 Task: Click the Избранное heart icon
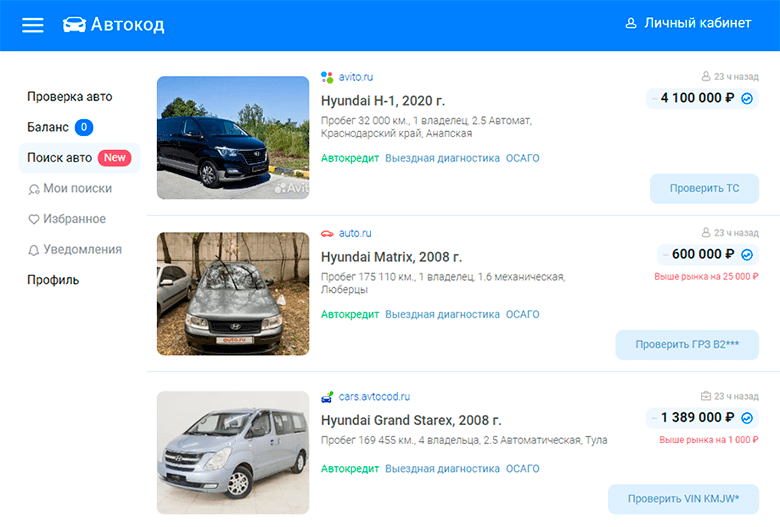33,219
